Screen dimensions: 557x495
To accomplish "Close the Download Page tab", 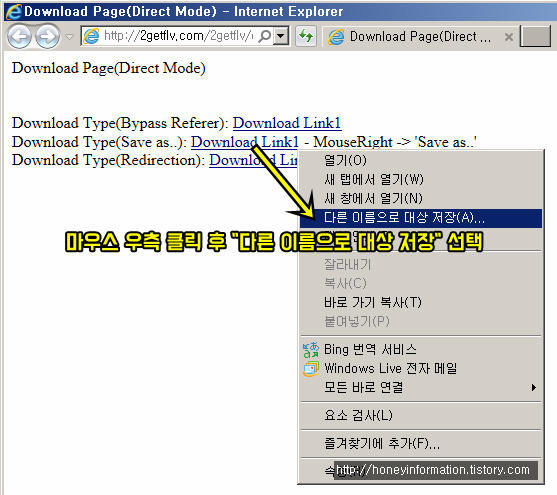I will pyautogui.click(x=509, y=37).
